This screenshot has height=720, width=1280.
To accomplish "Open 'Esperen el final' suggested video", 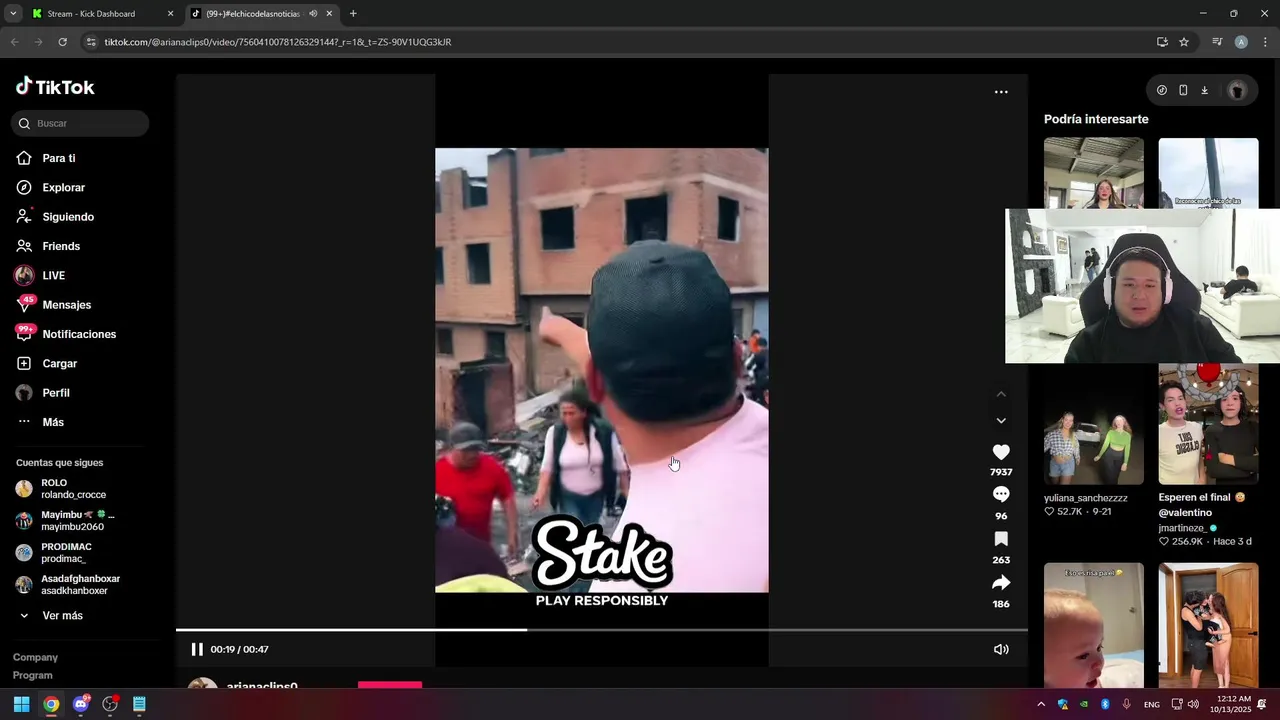I will [1208, 424].
